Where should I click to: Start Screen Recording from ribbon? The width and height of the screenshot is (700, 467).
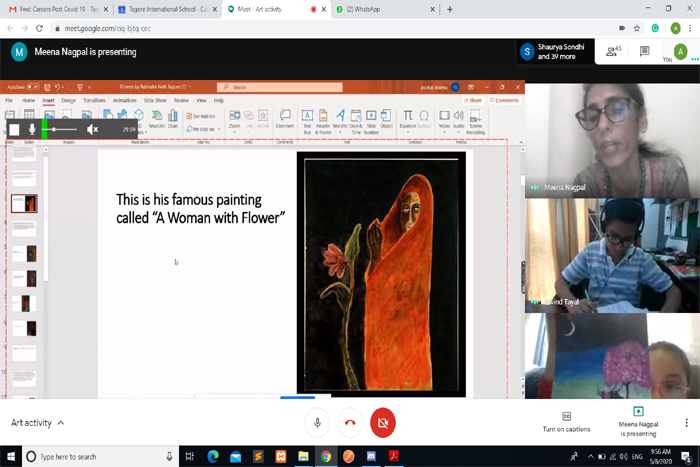[x=475, y=122]
